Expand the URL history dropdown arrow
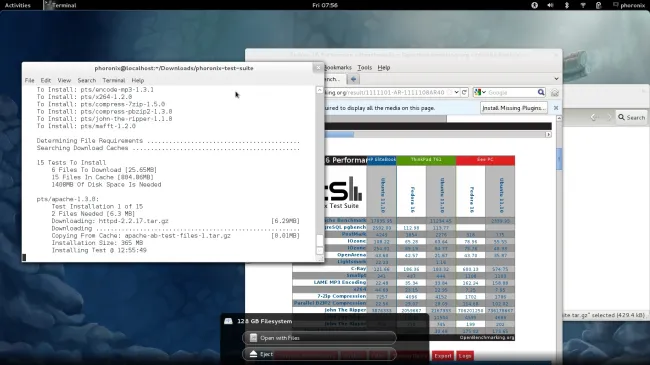The image size is (650, 365). [456, 92]
